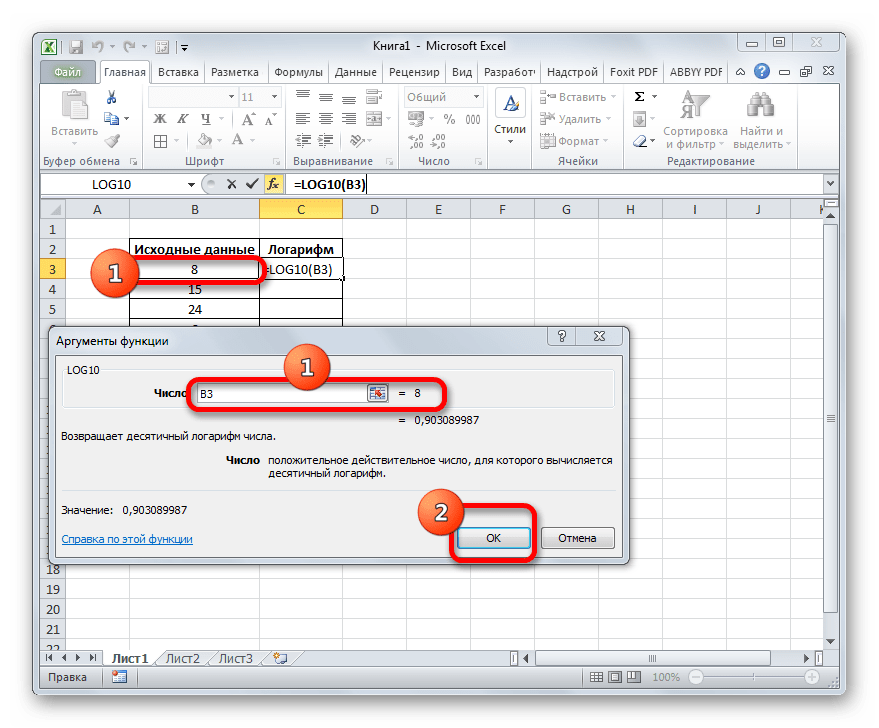Click the Insert Function fx icon
The image size is (879, 728).
pyautogui.click(x=273, y=184)
